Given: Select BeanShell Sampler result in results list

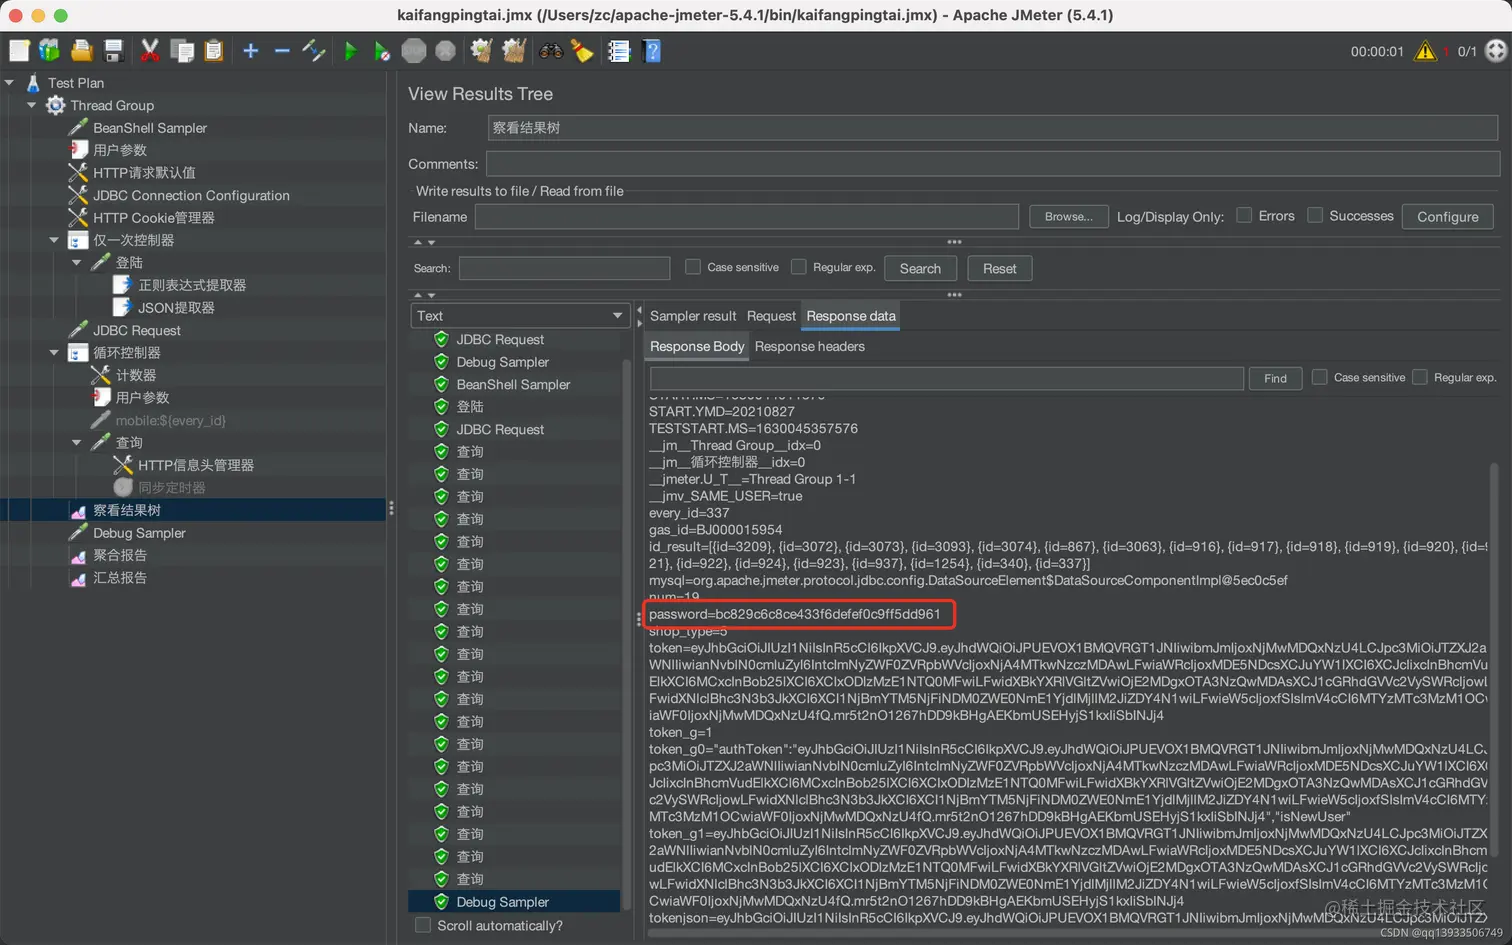Looking at the screenshot, I should (x=513, y=384).
